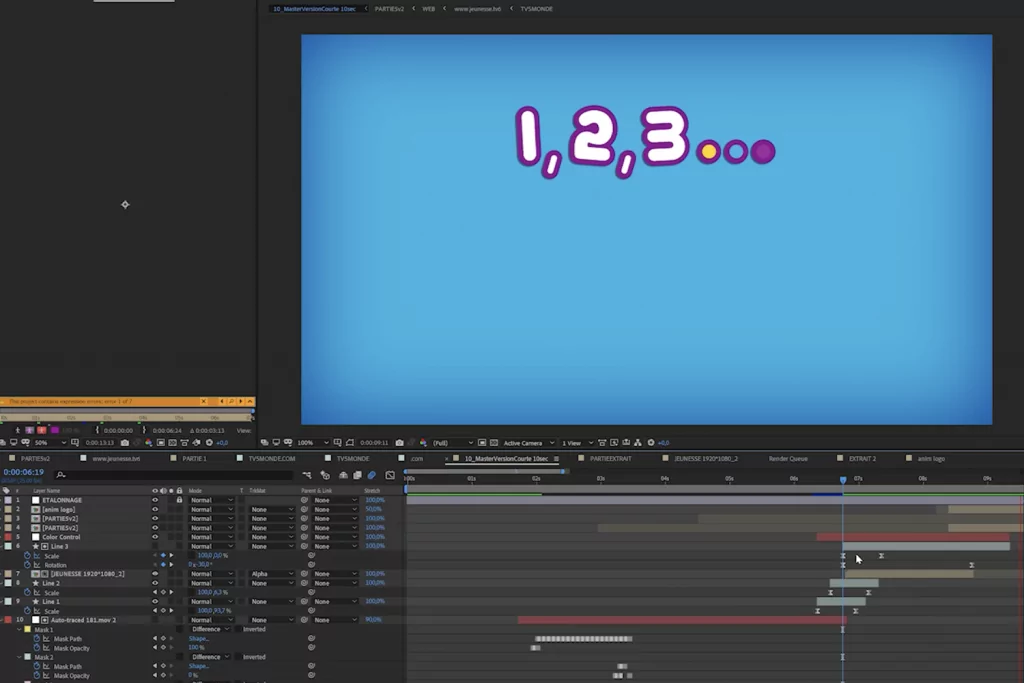
Task: Click the timeline layer search field
Action: tap(170, 475)
